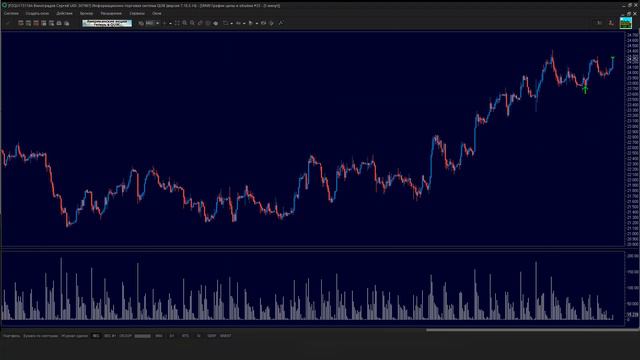Viewport: 640px width, 360px height.
Task: Click the QUIK application icon in the title bar
Action: (4, 6)
